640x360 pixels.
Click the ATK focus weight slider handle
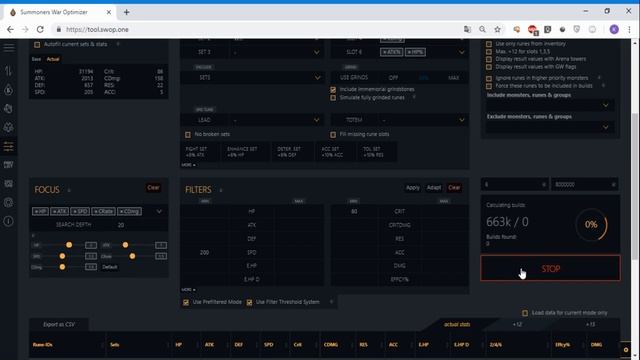point(125,245)
